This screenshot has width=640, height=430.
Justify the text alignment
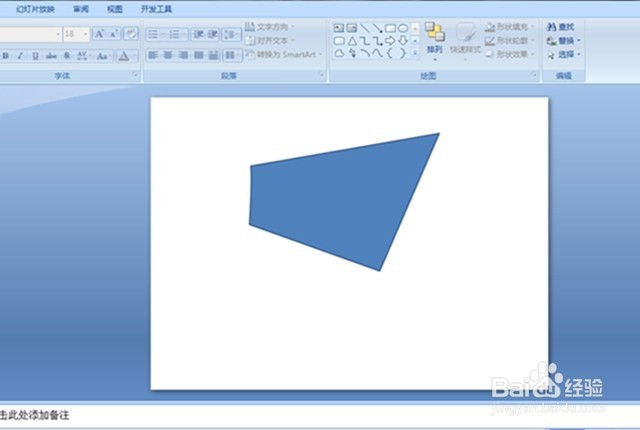coord(198,55)
